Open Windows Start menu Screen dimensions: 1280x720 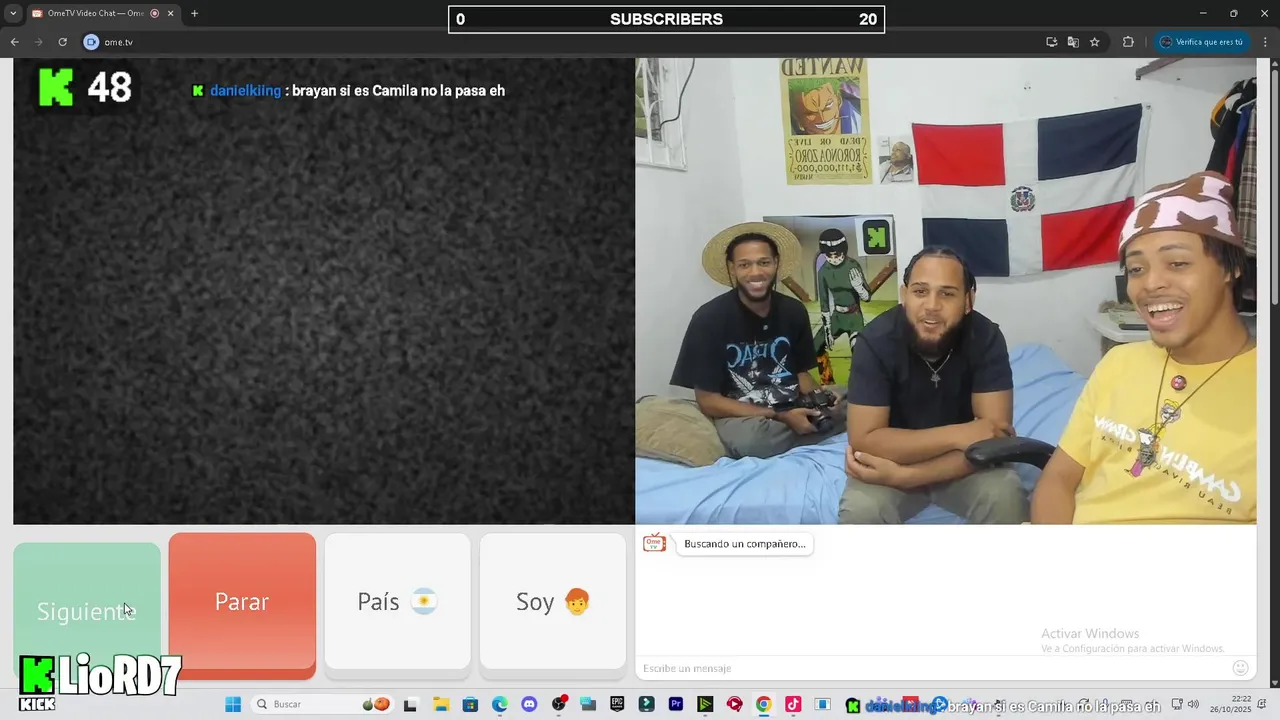[x=233, y=704]
